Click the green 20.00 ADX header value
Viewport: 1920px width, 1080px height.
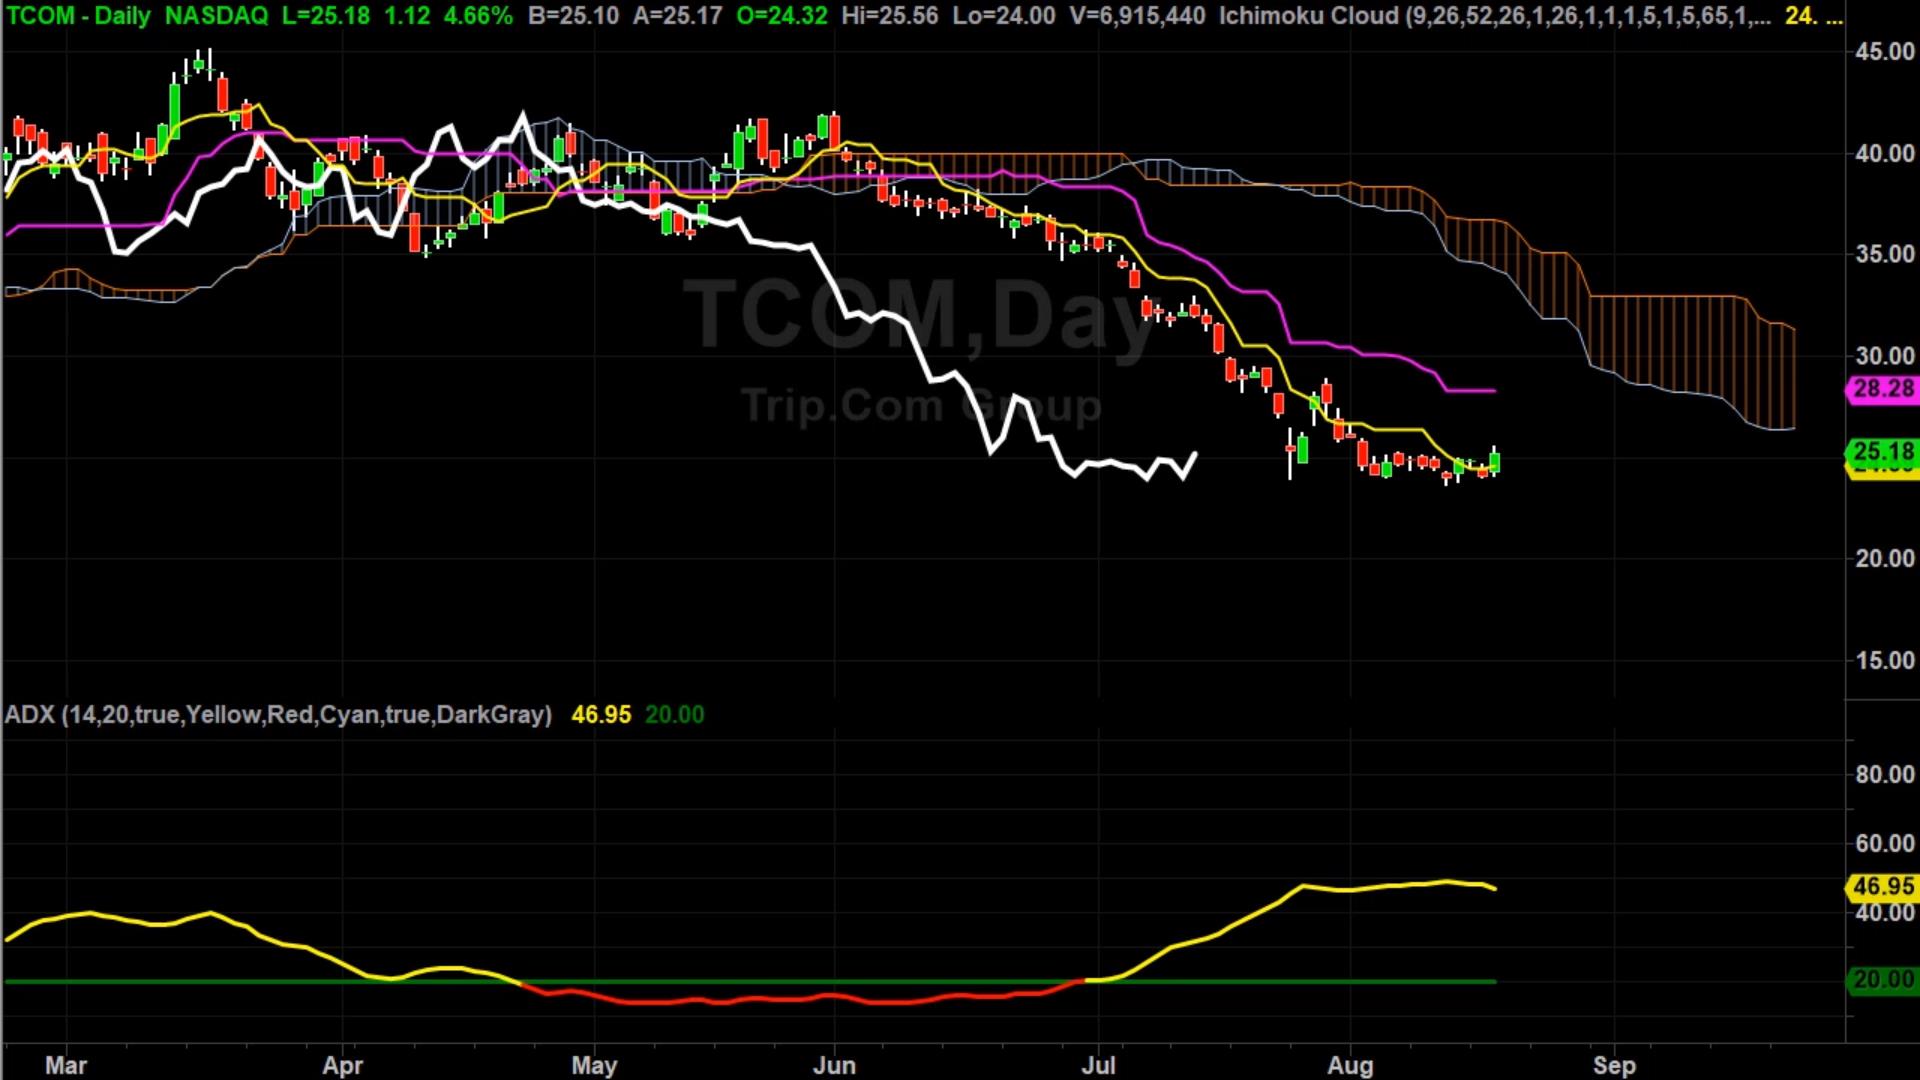point(675,714)
